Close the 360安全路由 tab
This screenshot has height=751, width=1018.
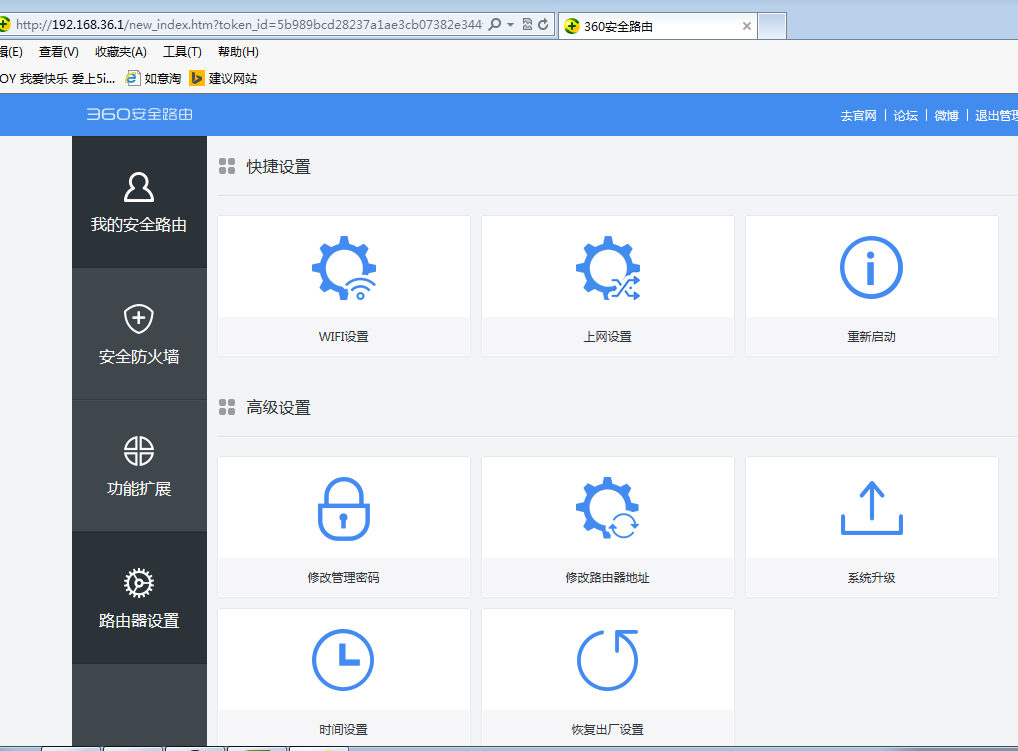click(747, 26)
